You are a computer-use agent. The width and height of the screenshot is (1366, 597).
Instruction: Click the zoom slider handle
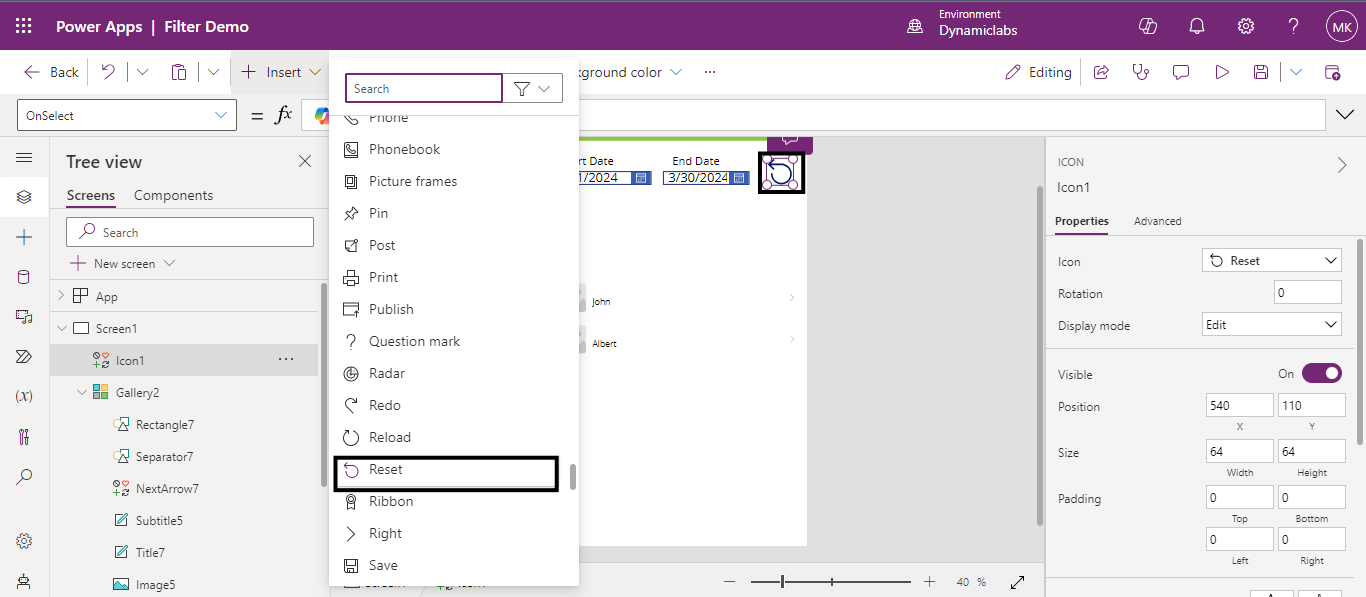coord(782,582)
